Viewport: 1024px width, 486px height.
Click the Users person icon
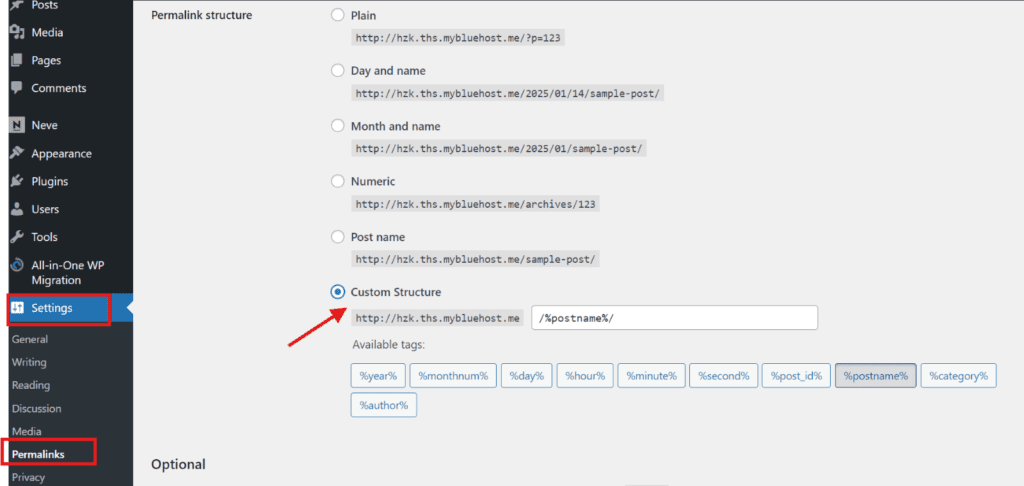[18, 210]
